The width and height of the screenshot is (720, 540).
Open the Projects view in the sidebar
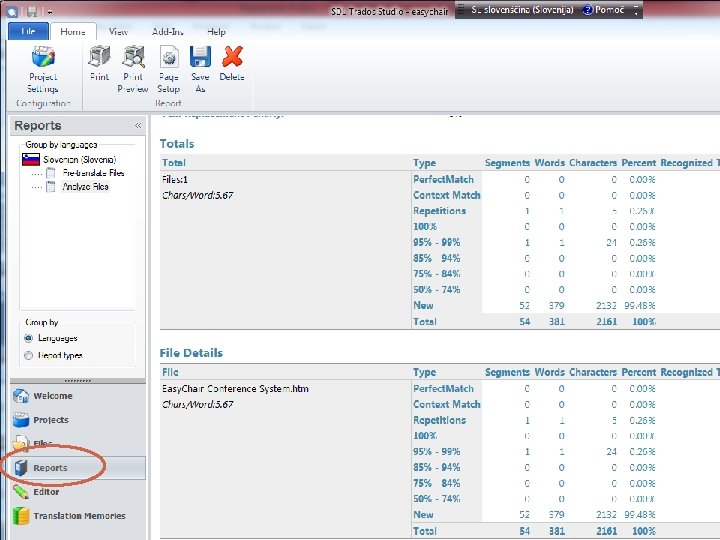click(78, 420)
